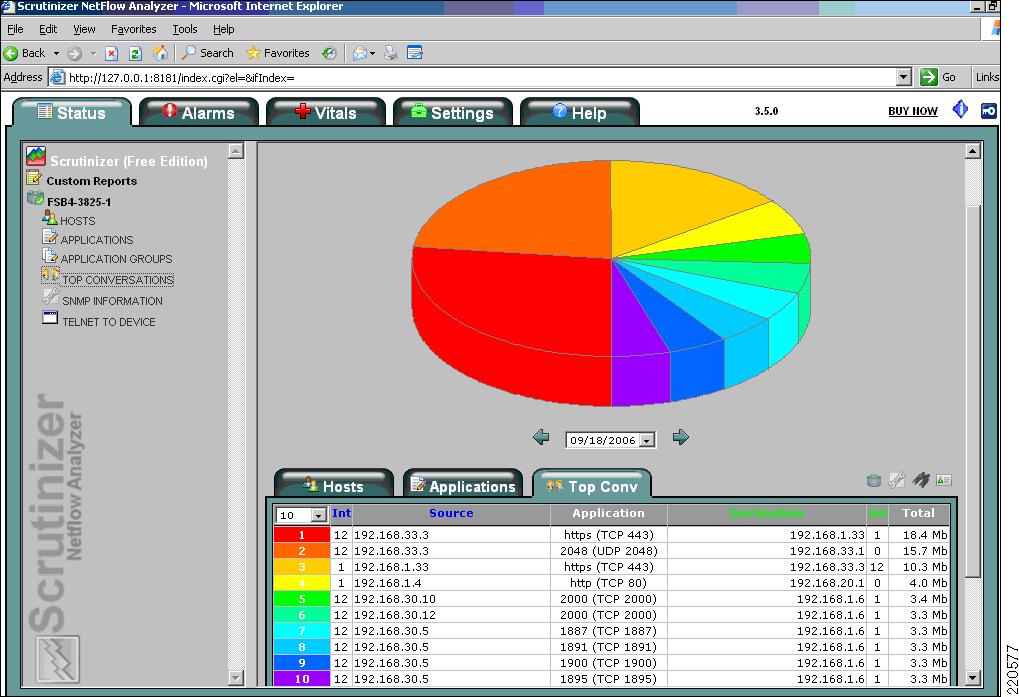The height and width of the screenshot is (697, 1019).
Task: Click the previous-day left arrow
Action: pos(541,437)
